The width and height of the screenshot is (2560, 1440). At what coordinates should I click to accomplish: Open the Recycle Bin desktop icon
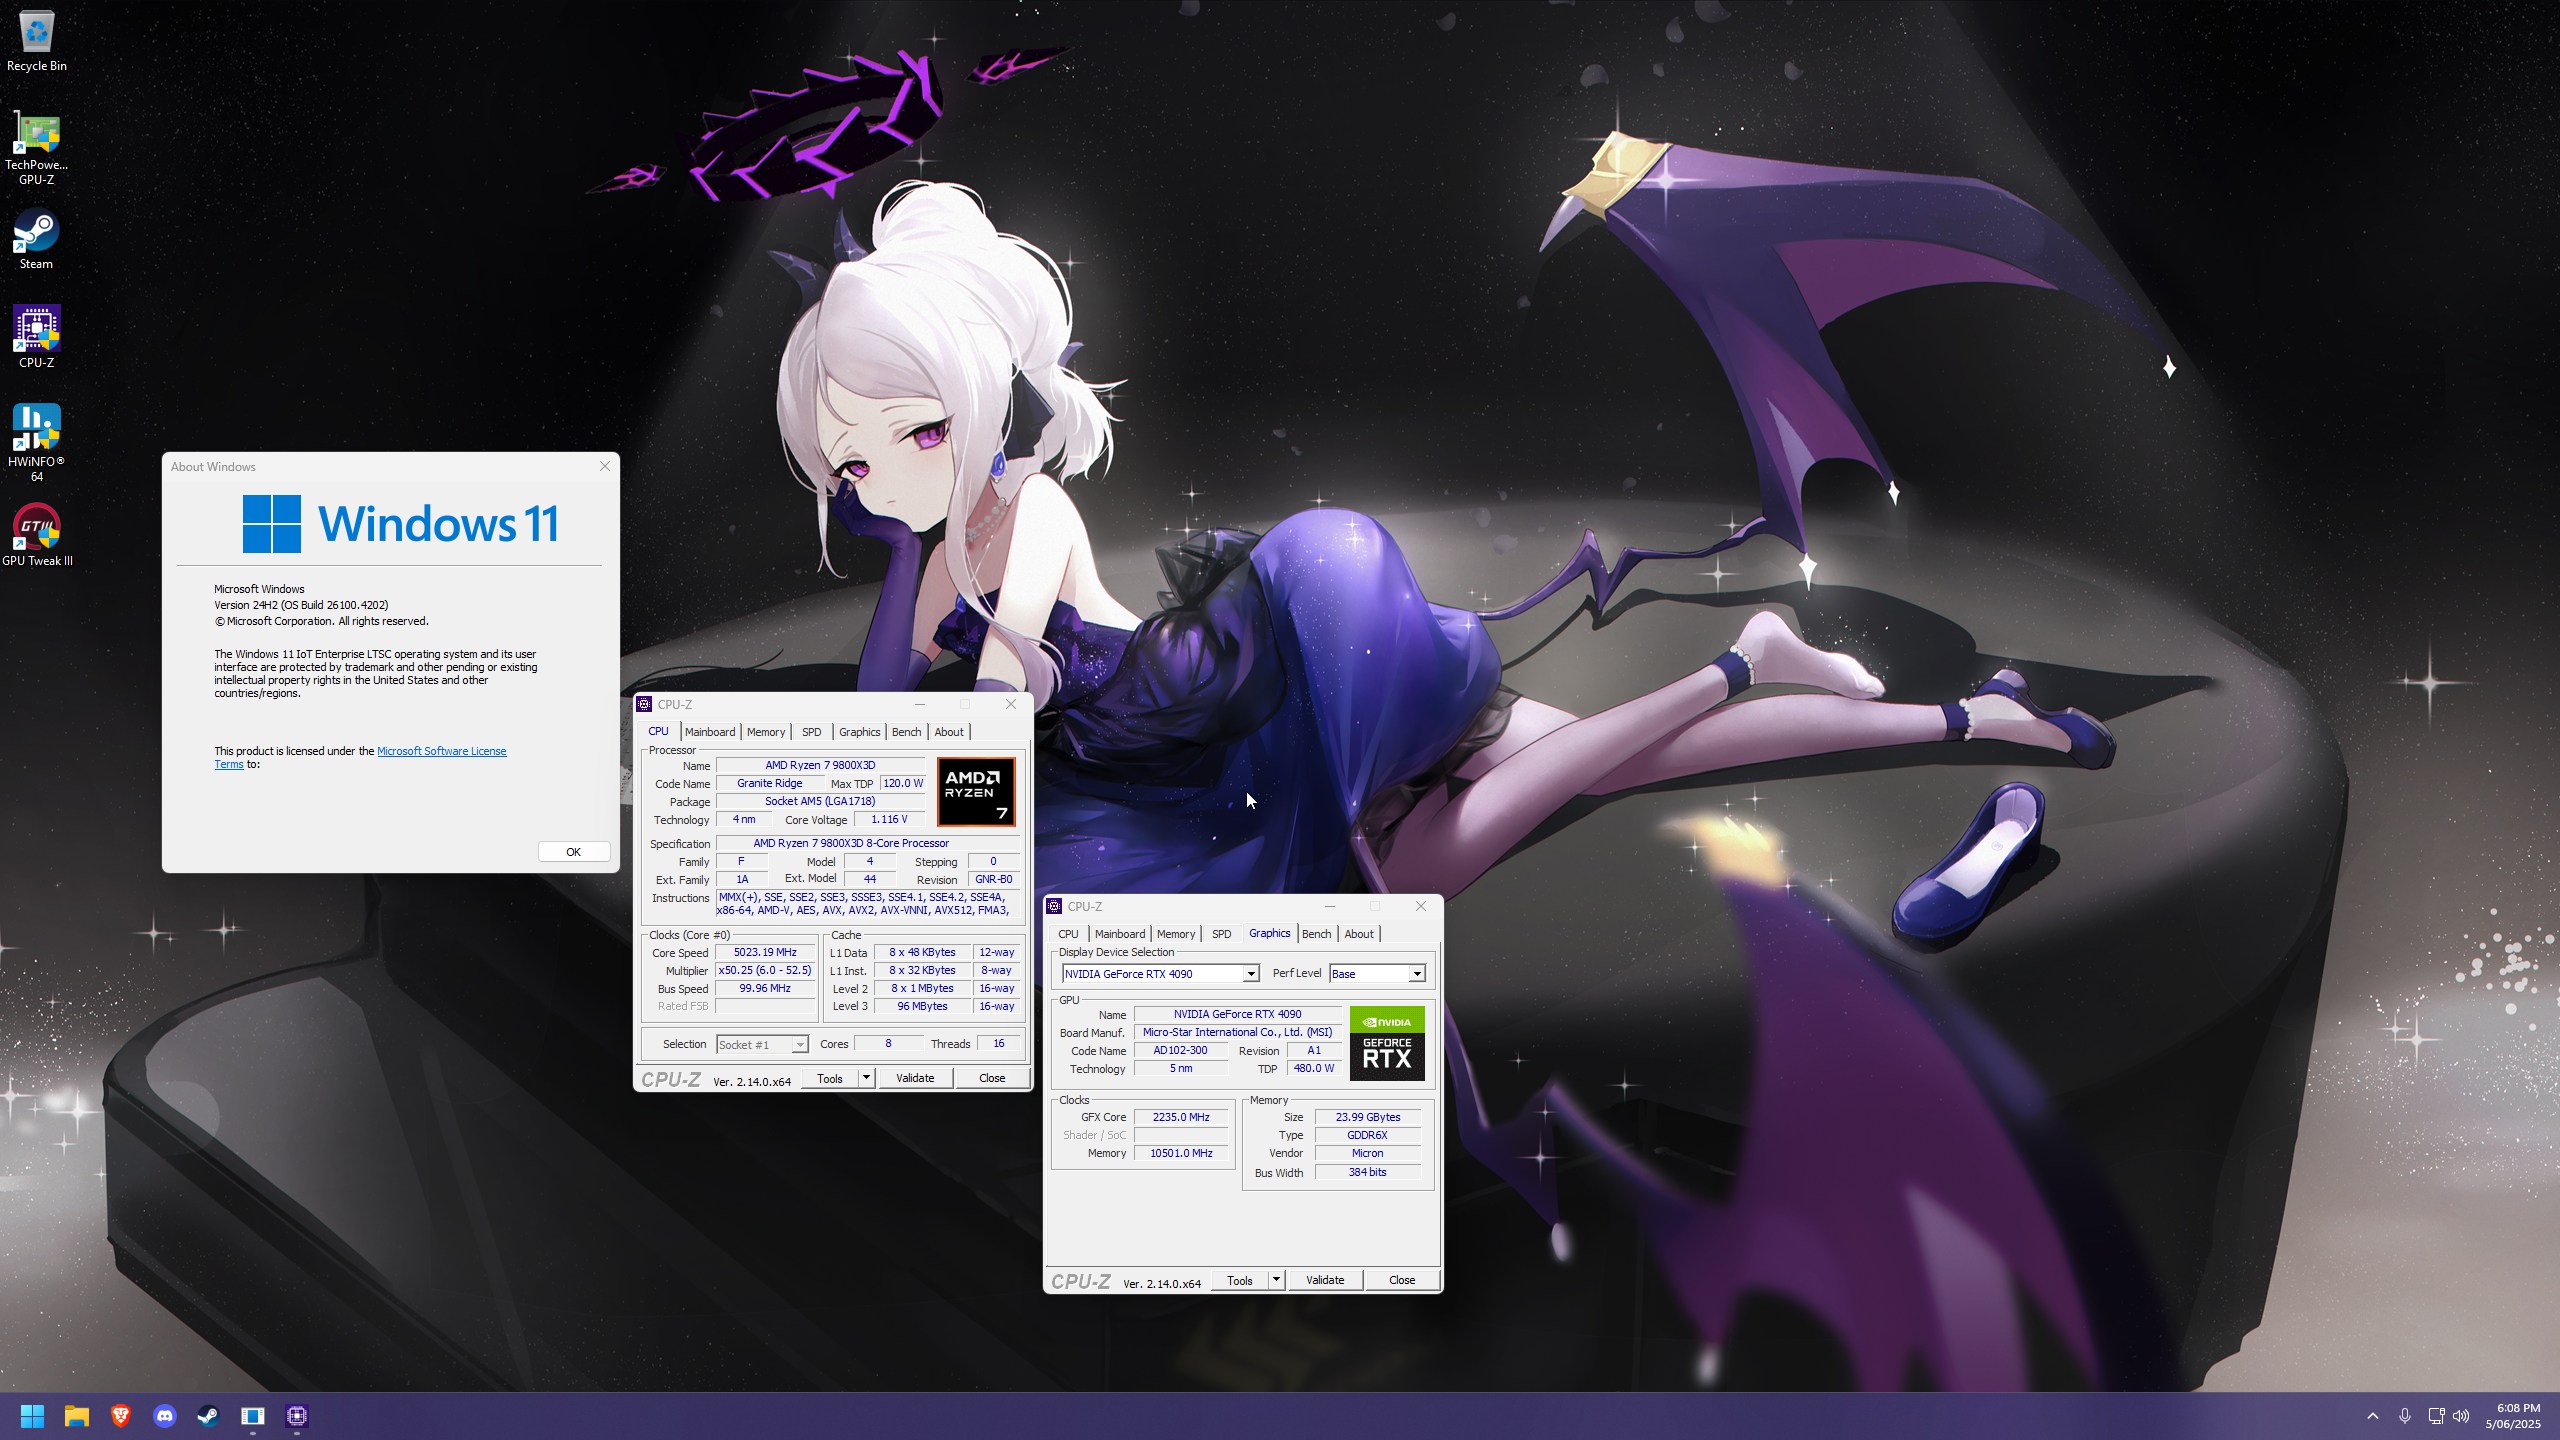point(36,42)
